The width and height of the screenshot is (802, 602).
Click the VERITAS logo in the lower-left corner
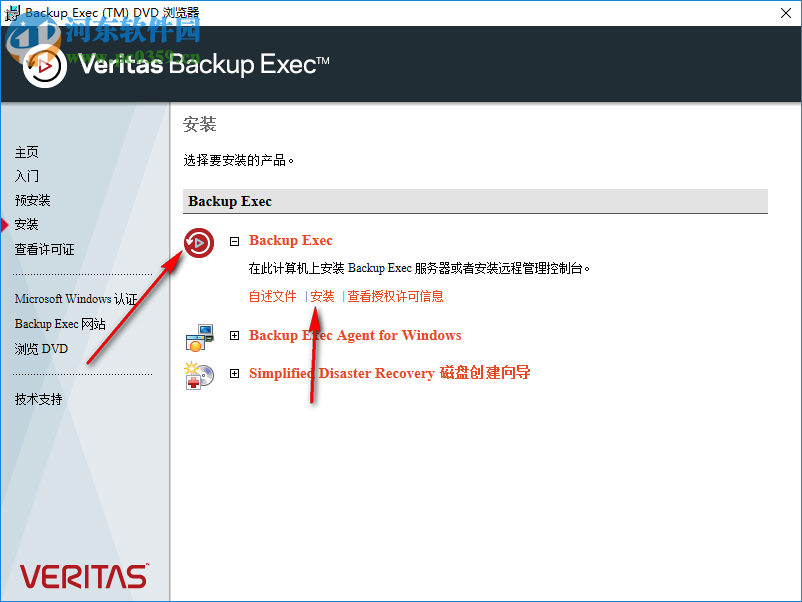(83, 576)
